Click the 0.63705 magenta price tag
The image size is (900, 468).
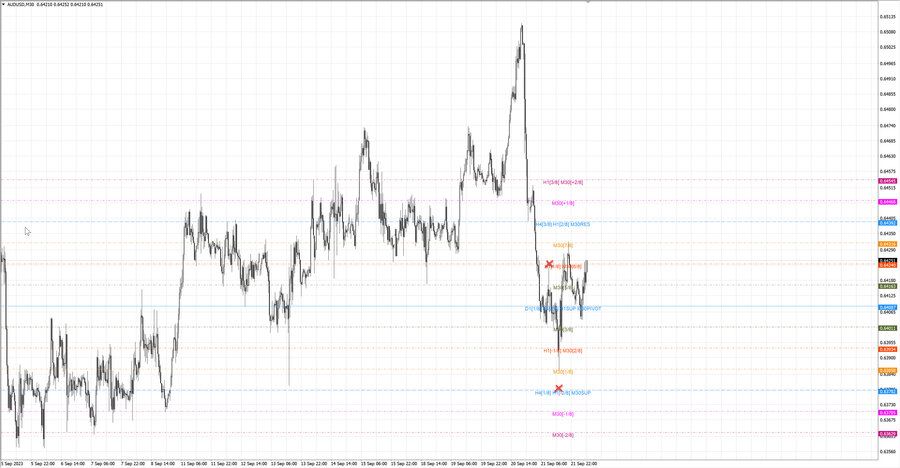tap(888, 412)
